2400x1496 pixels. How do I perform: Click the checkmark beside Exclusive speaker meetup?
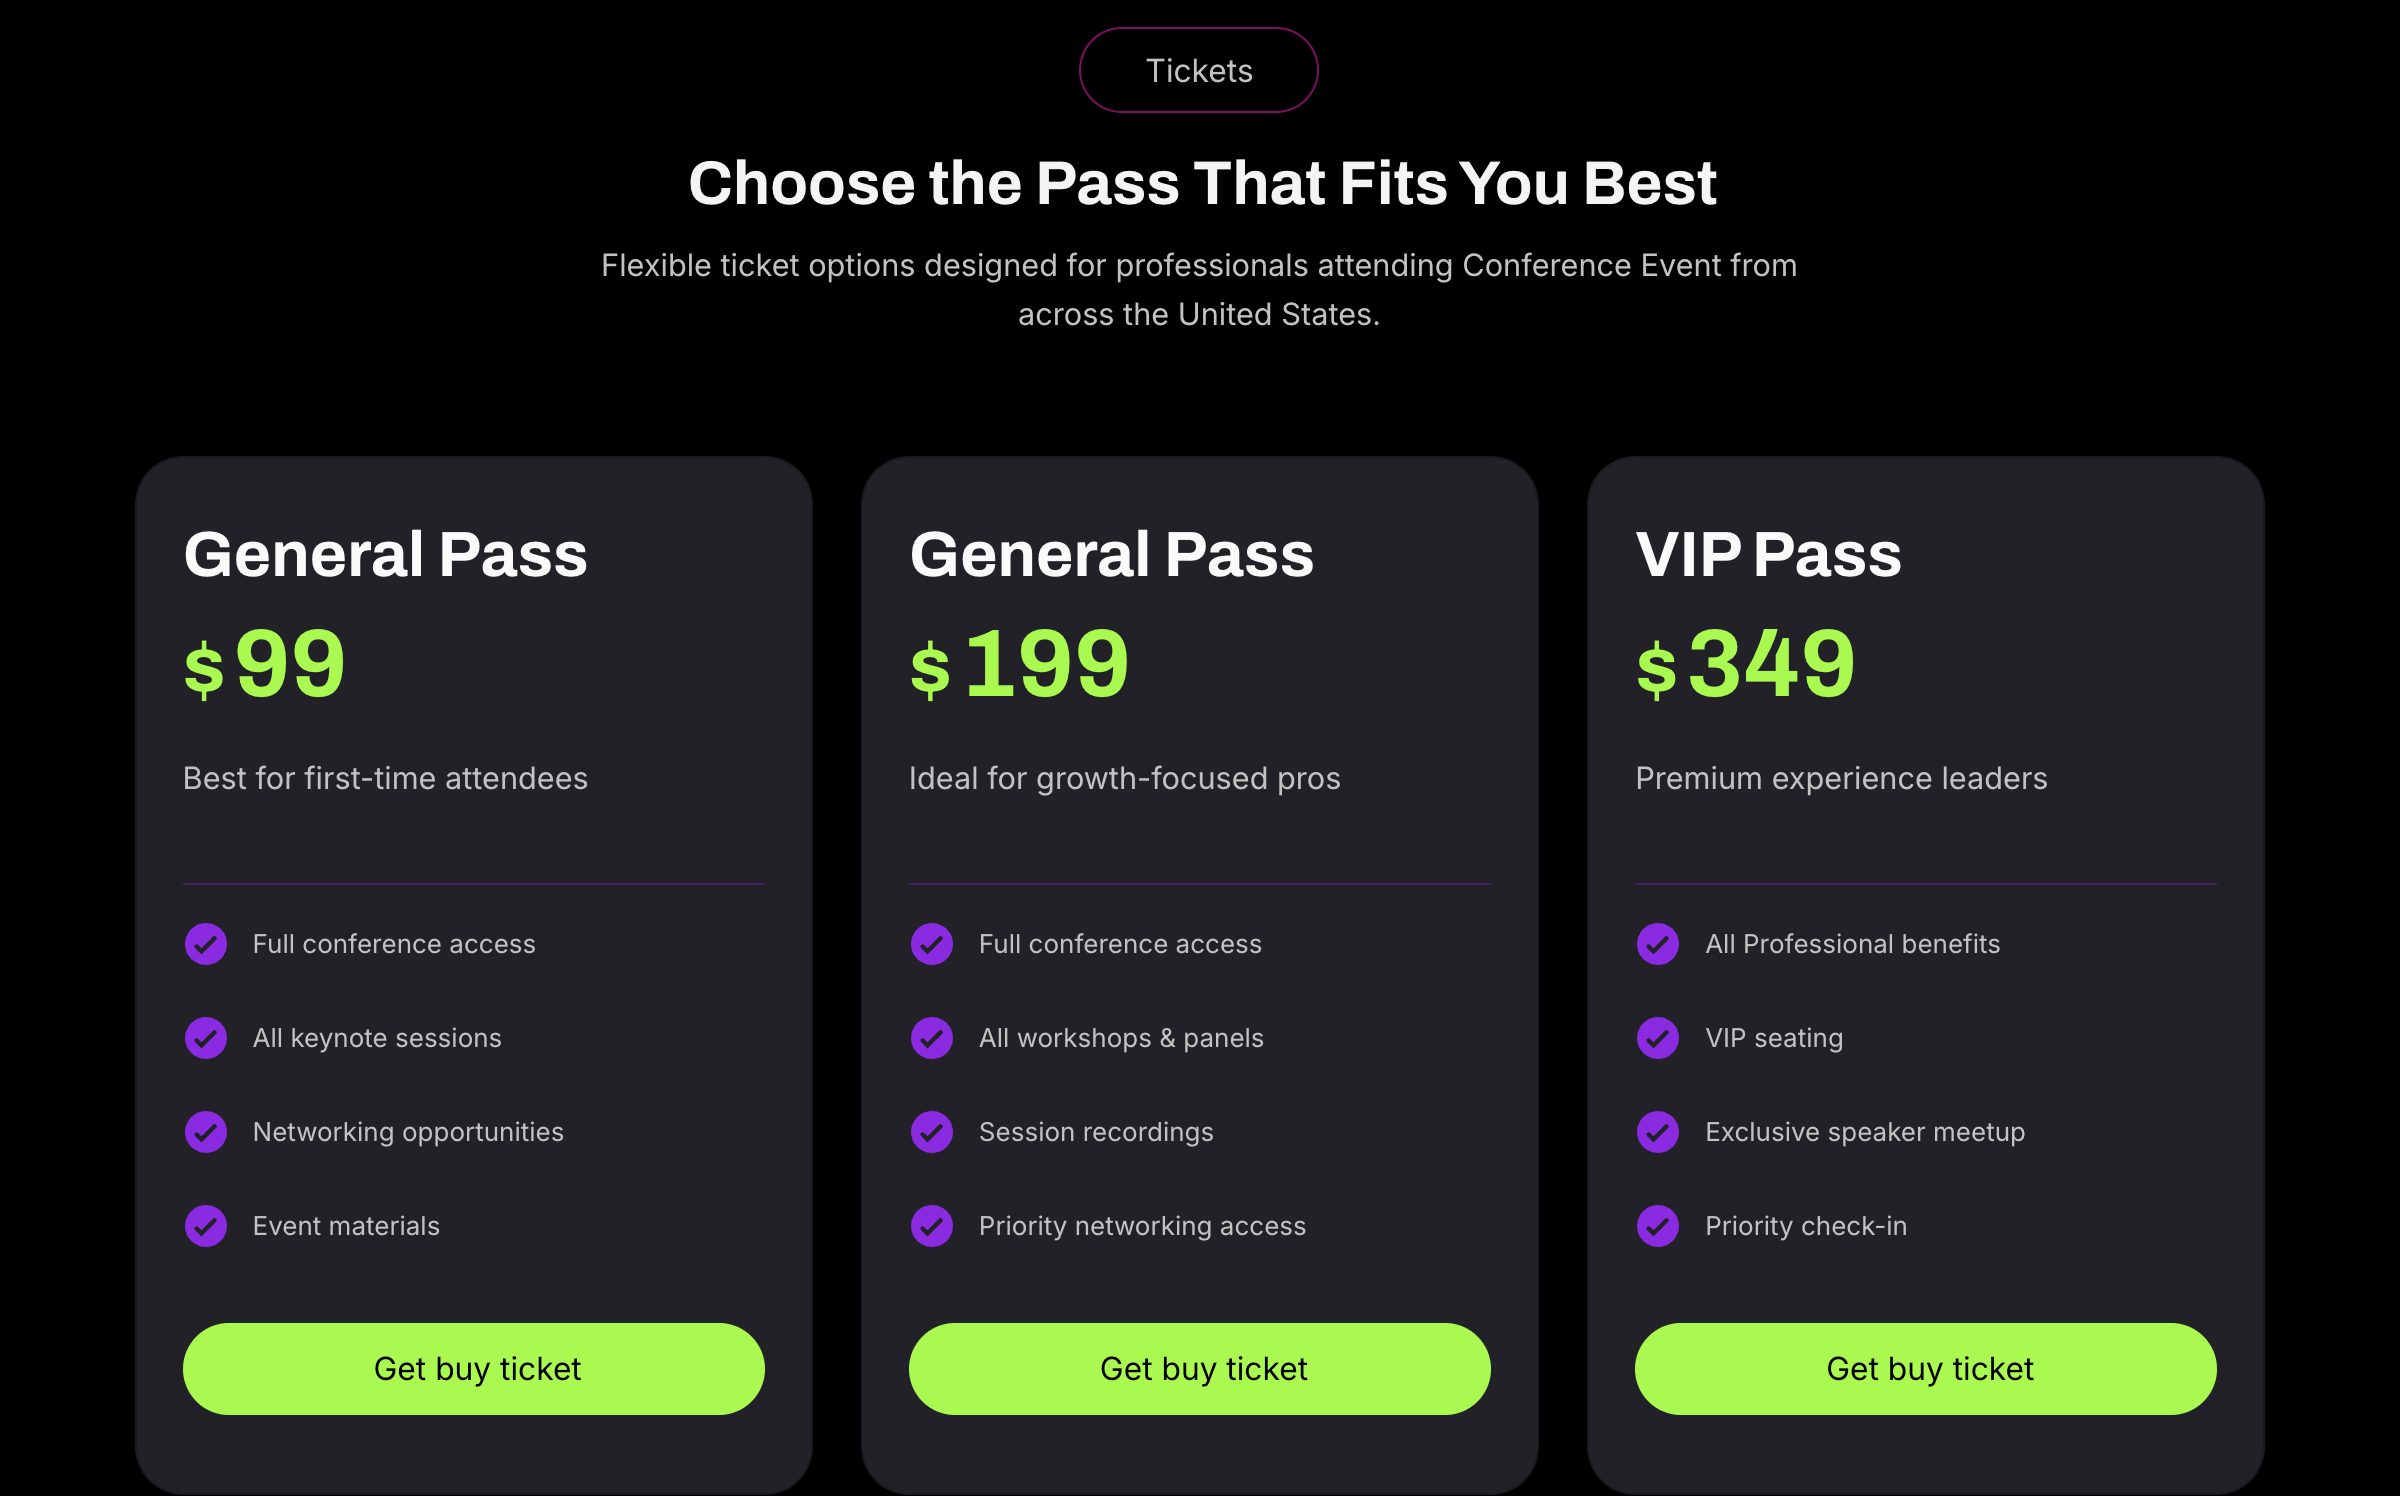1657,1131
